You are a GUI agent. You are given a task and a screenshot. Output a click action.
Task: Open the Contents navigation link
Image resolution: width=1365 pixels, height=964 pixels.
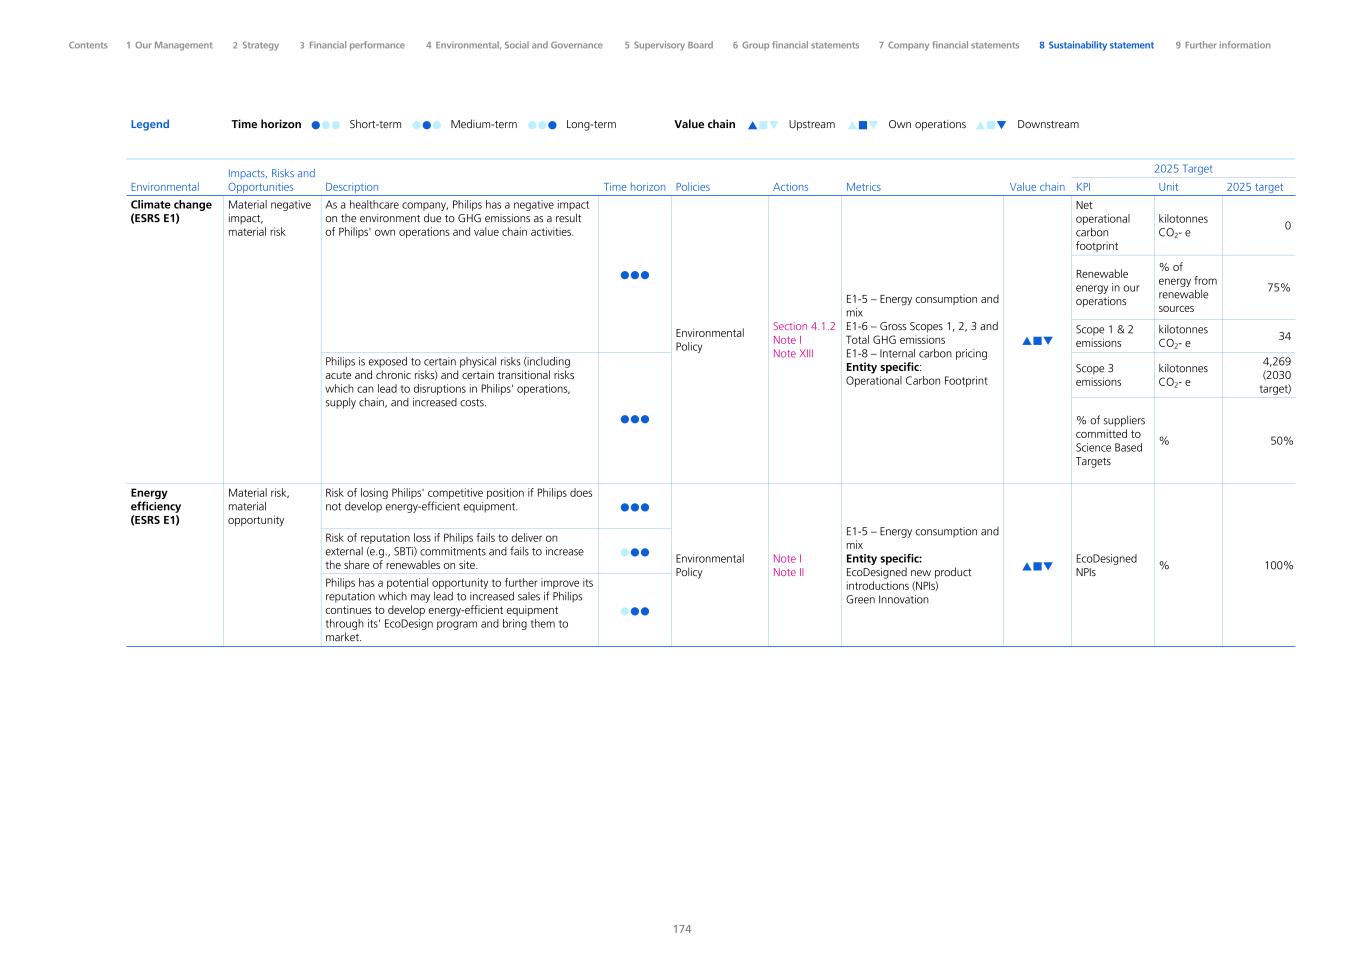tap(88, 45)
